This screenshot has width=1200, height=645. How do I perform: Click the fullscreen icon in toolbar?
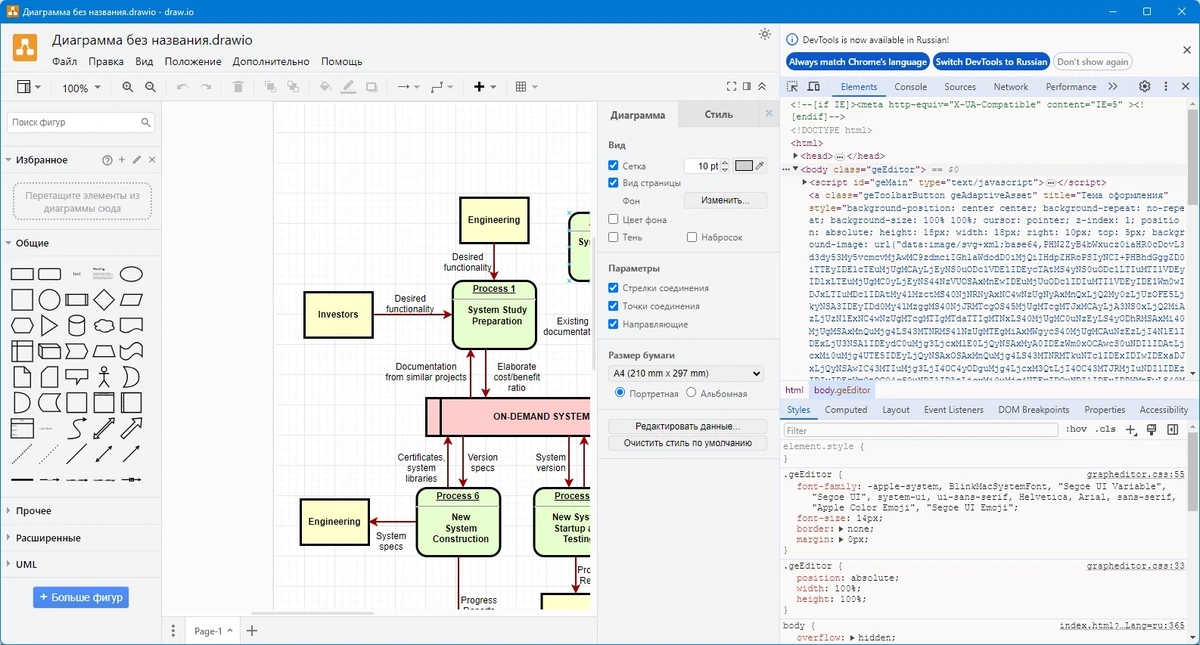(732, 87)
